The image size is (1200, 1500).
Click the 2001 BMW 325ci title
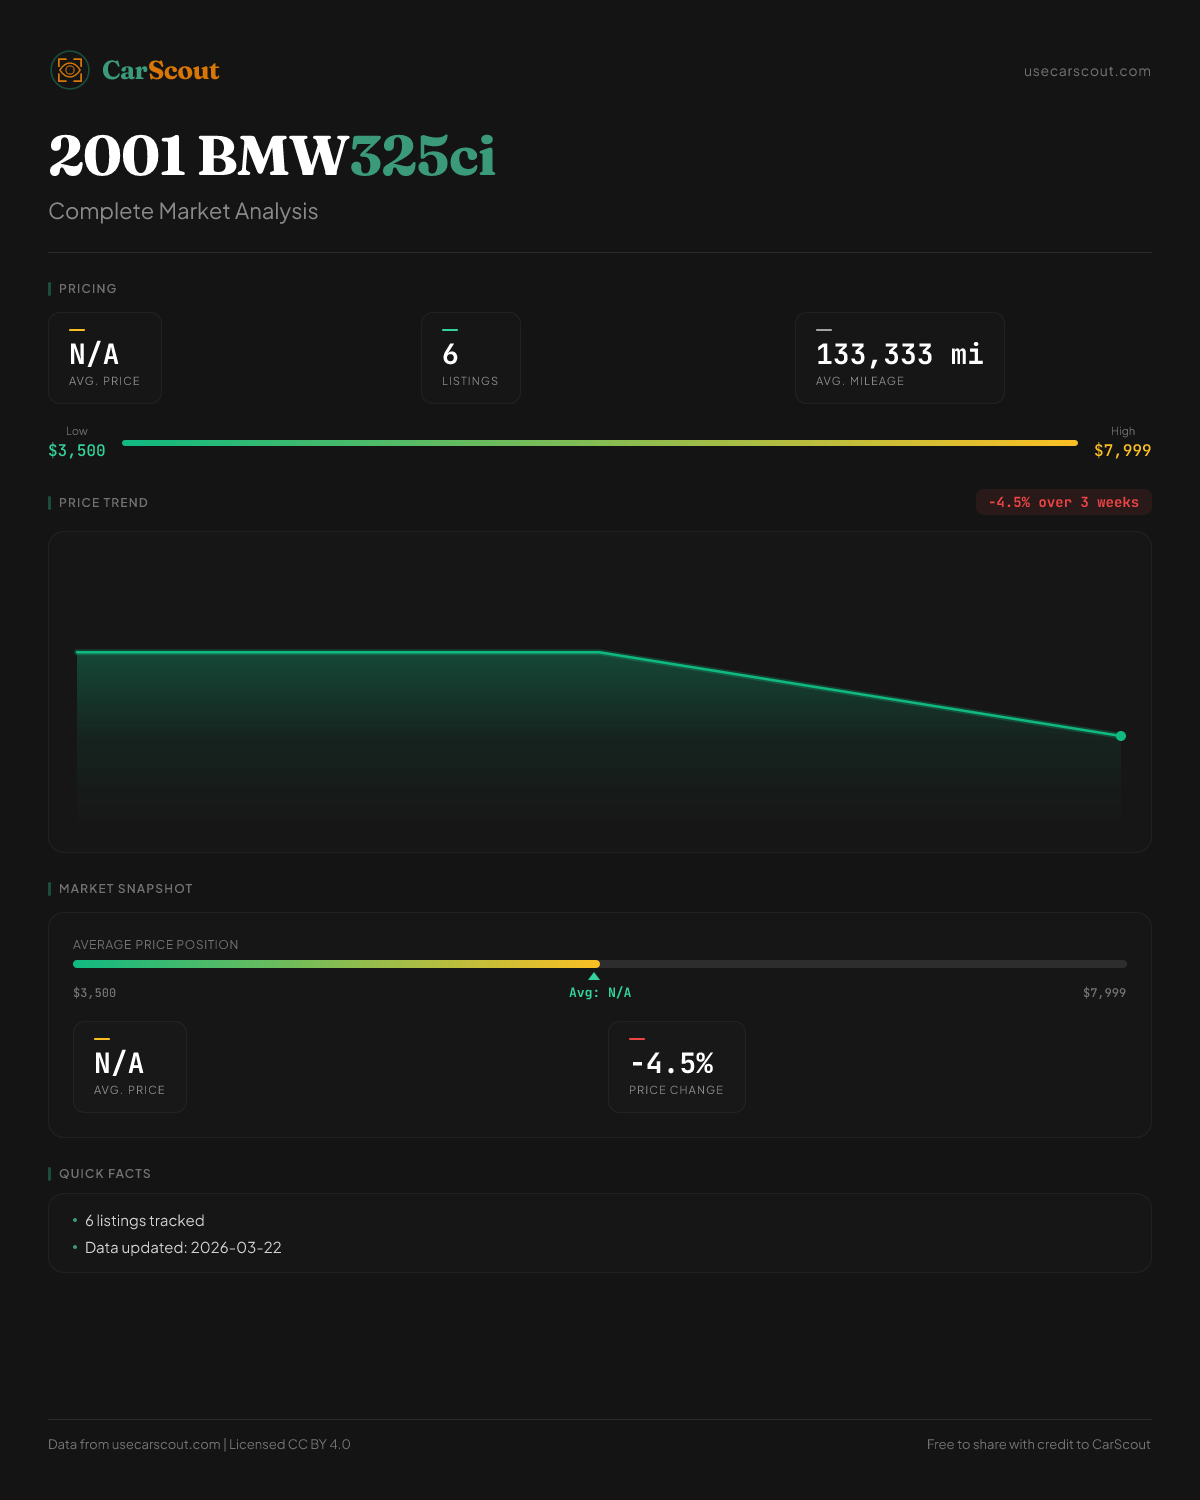pyautogui.click(x=272, y=156)
